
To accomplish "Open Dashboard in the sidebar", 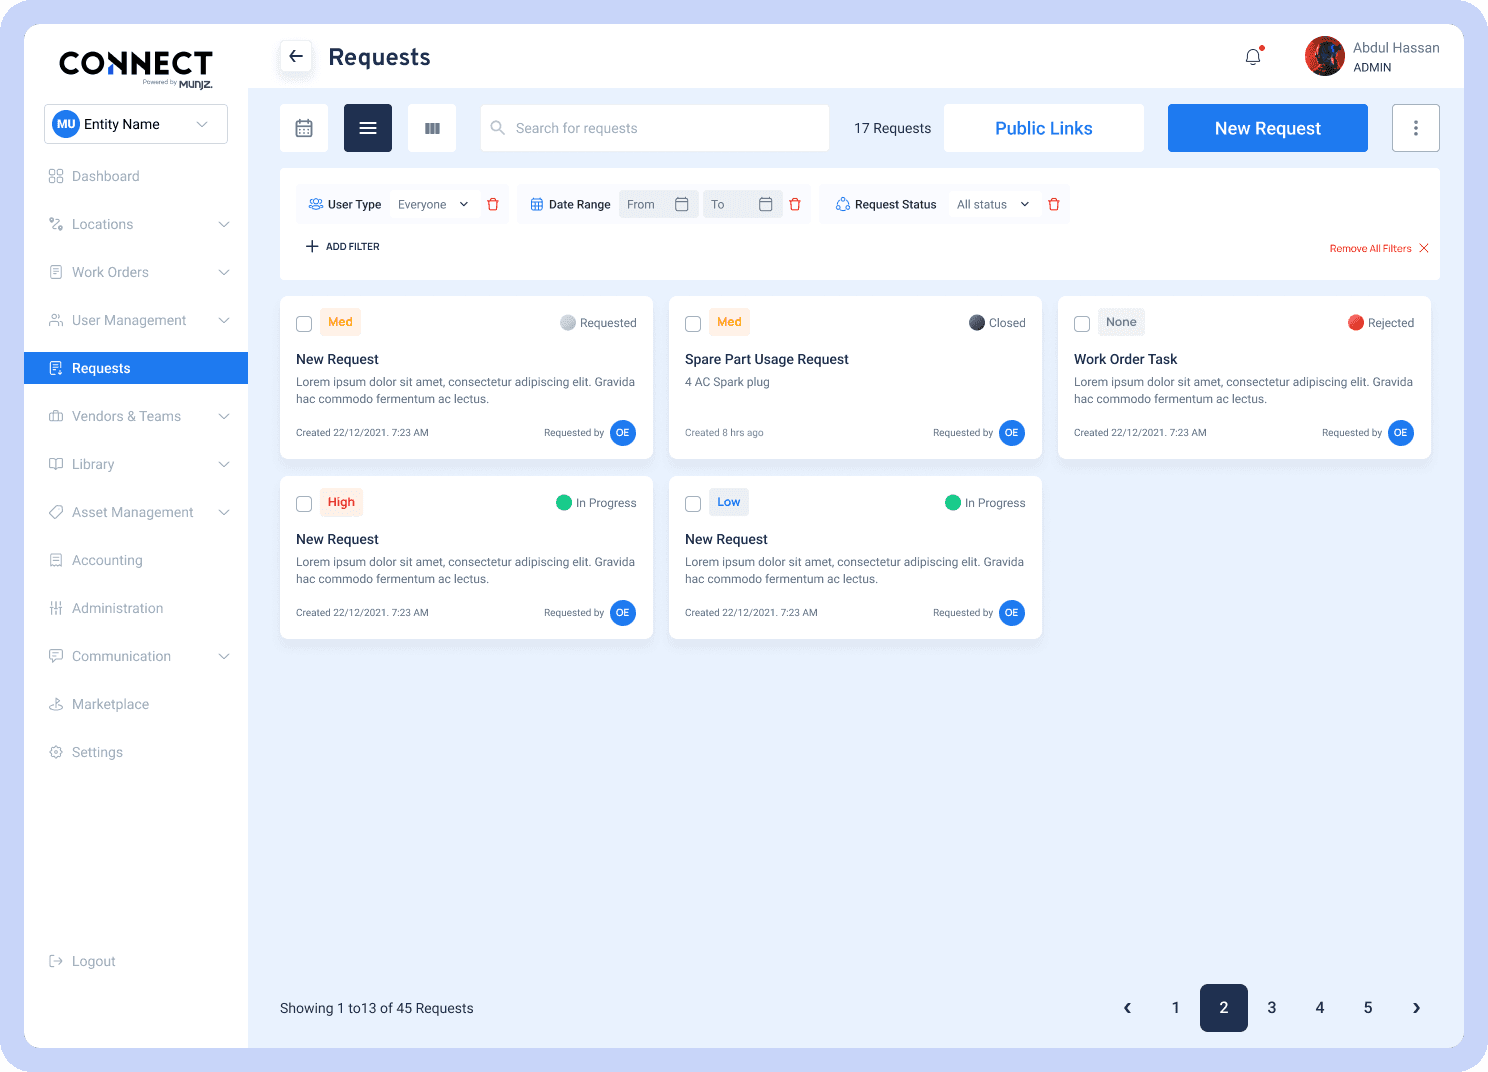I will point(105,176).
